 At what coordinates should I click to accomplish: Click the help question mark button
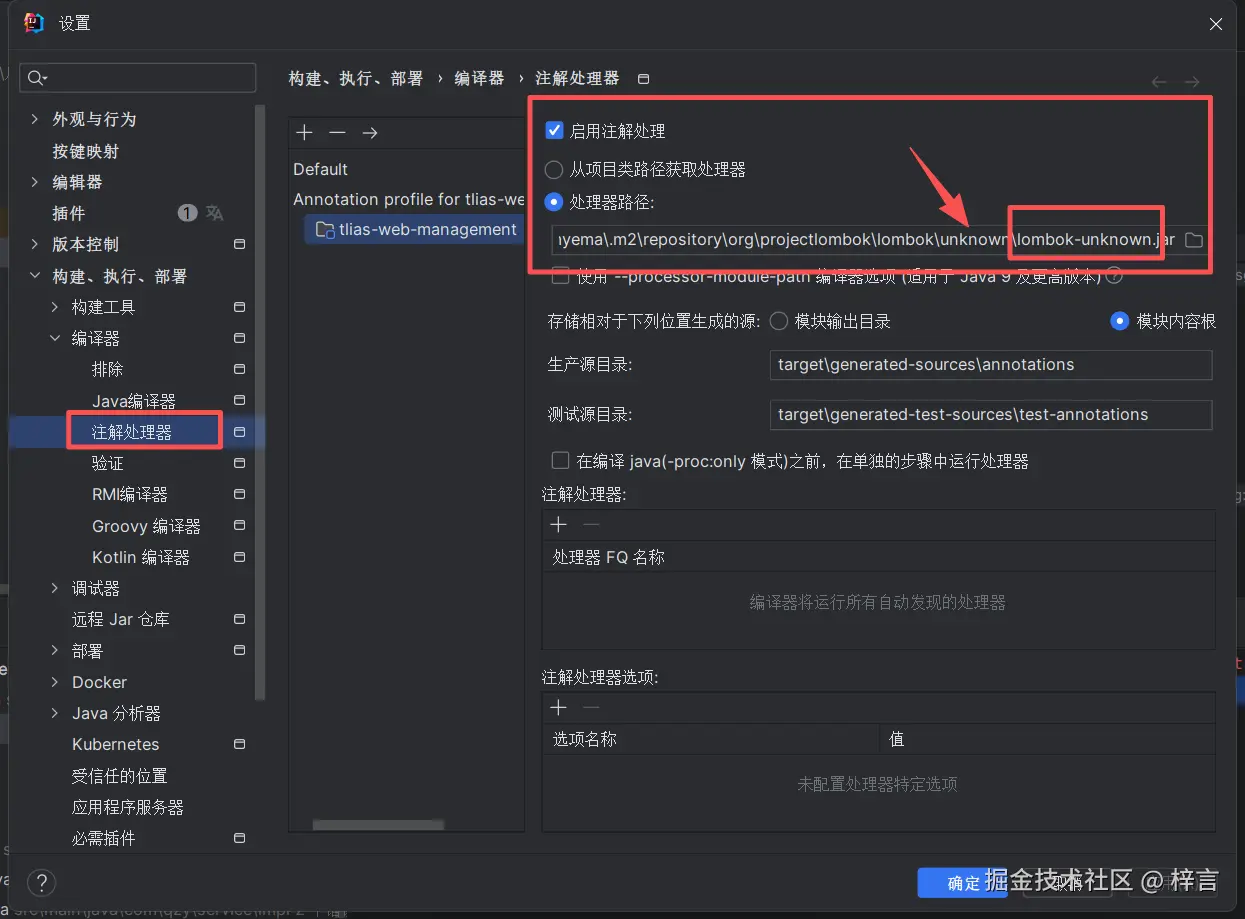pyautogui.click(x=41, y=883)
